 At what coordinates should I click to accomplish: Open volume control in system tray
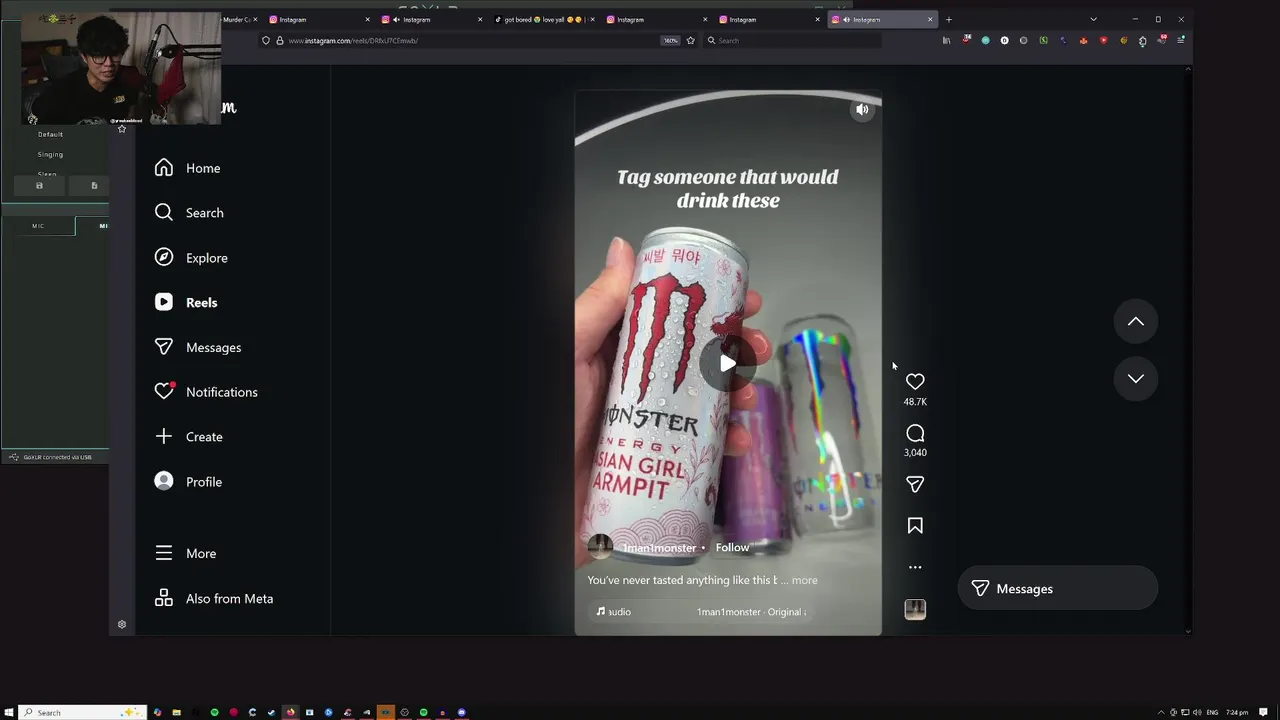tap(1197, 713)
